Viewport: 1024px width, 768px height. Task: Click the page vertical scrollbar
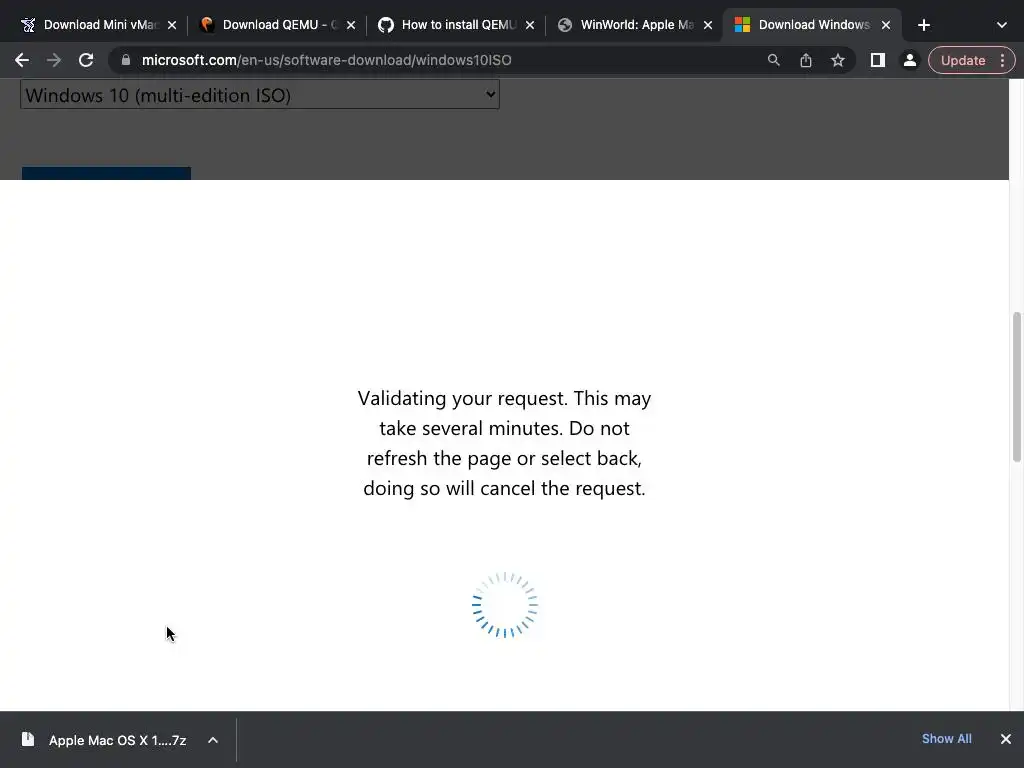(1016, 387)
